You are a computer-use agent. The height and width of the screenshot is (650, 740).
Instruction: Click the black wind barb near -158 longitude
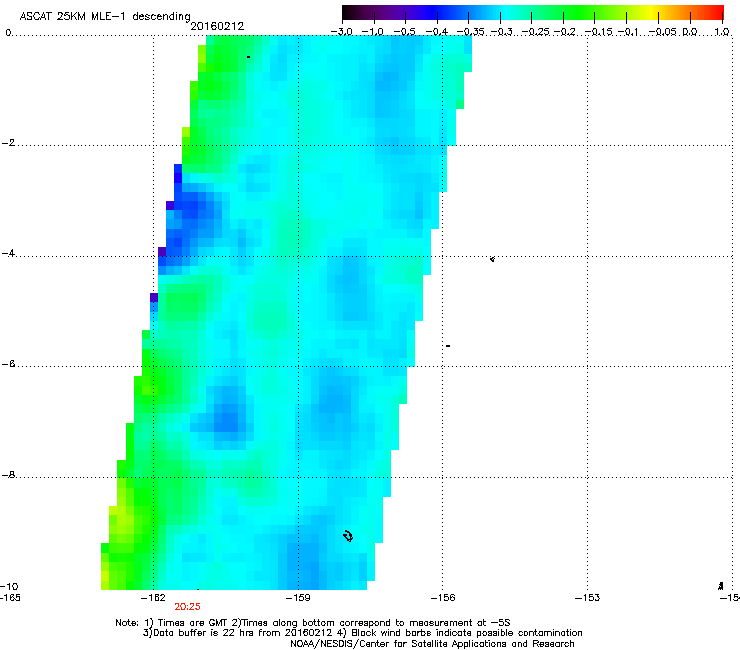(x=348, y=536)
